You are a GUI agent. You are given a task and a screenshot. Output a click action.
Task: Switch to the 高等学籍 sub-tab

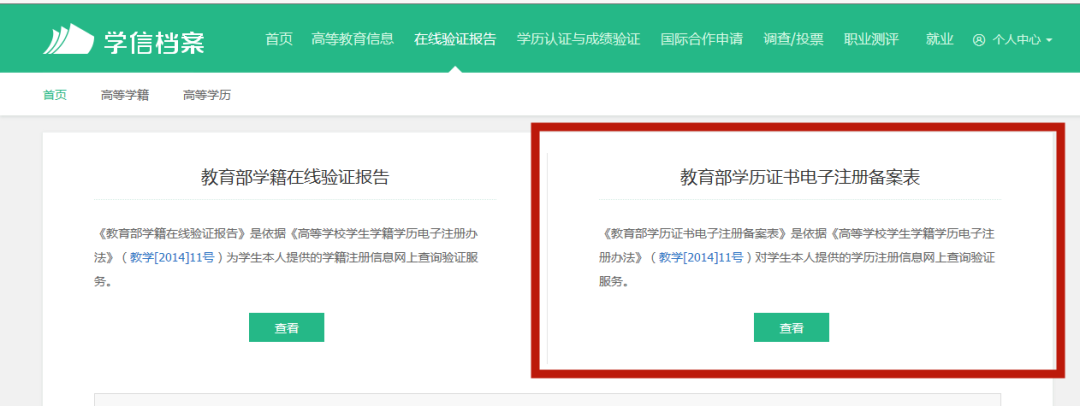pyautogui.click(x=124, y=95)
